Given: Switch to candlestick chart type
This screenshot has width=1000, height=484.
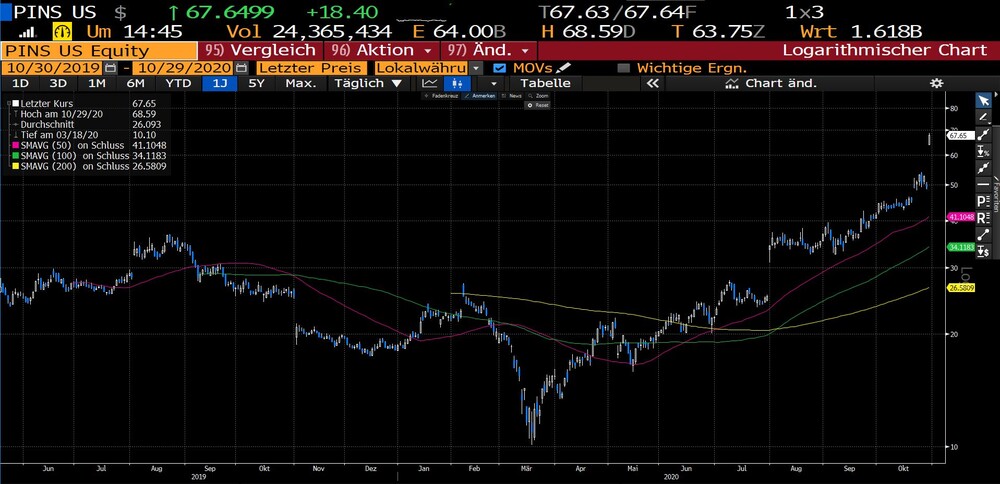Looking at the screenshot, I should click(456, 84).
